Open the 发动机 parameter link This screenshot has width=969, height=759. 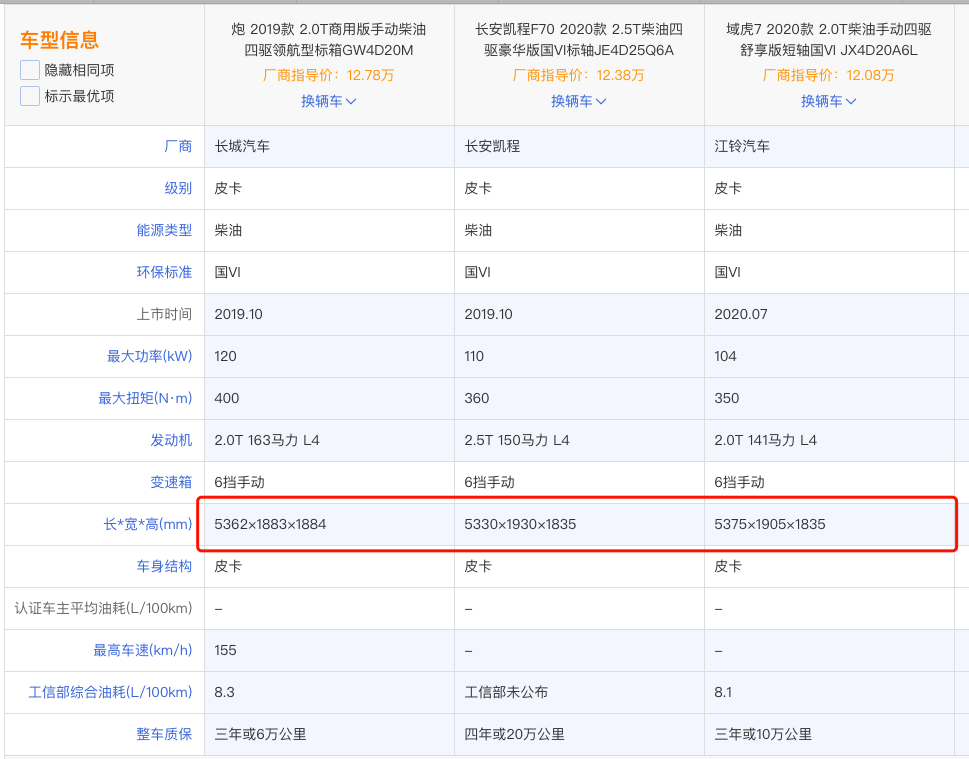171,440
